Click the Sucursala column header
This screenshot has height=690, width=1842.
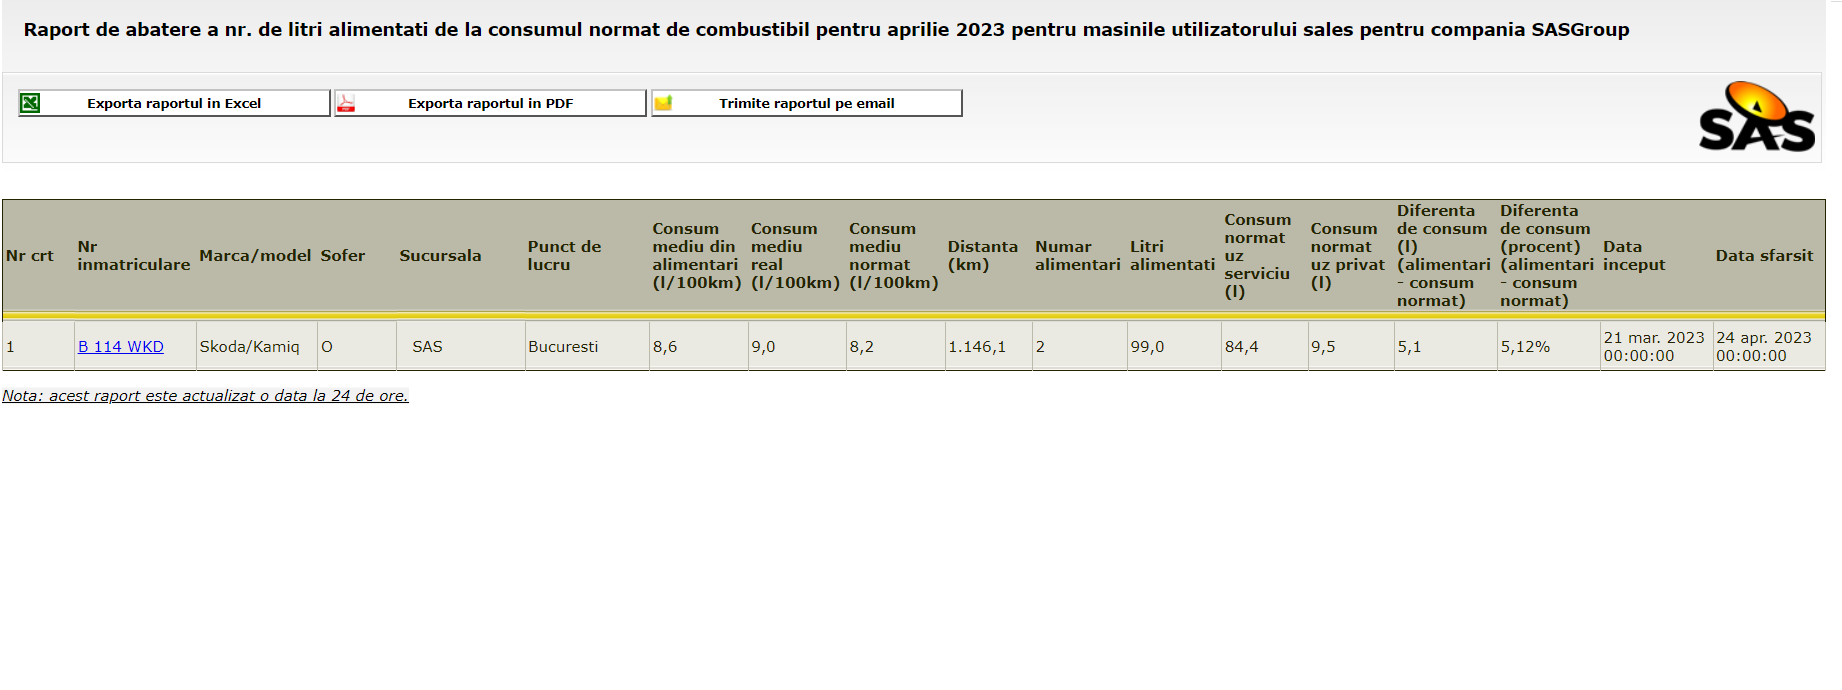(440, 256)
